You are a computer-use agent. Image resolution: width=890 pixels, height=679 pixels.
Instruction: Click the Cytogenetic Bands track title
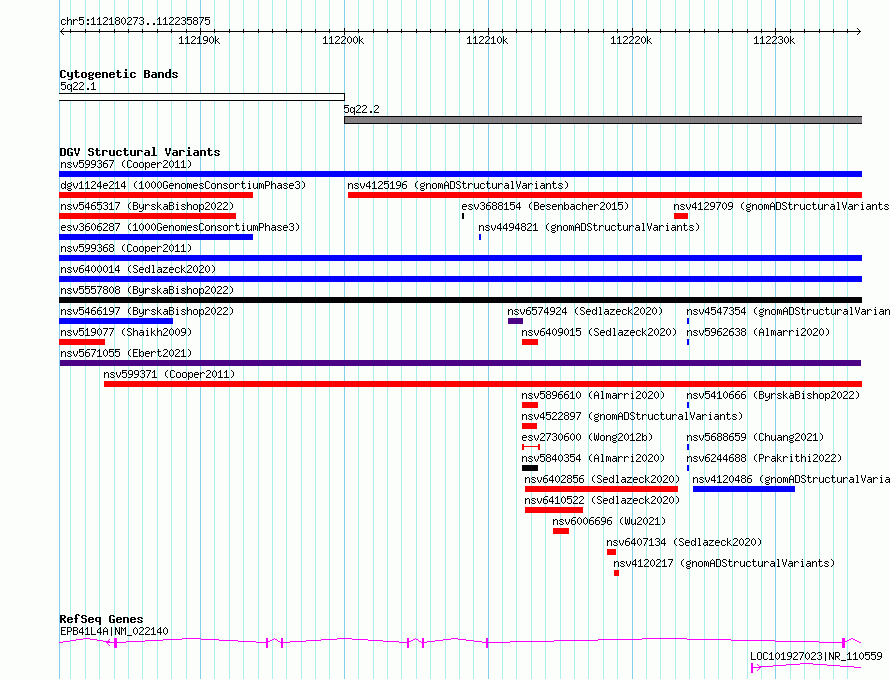[x=119, y=74]
